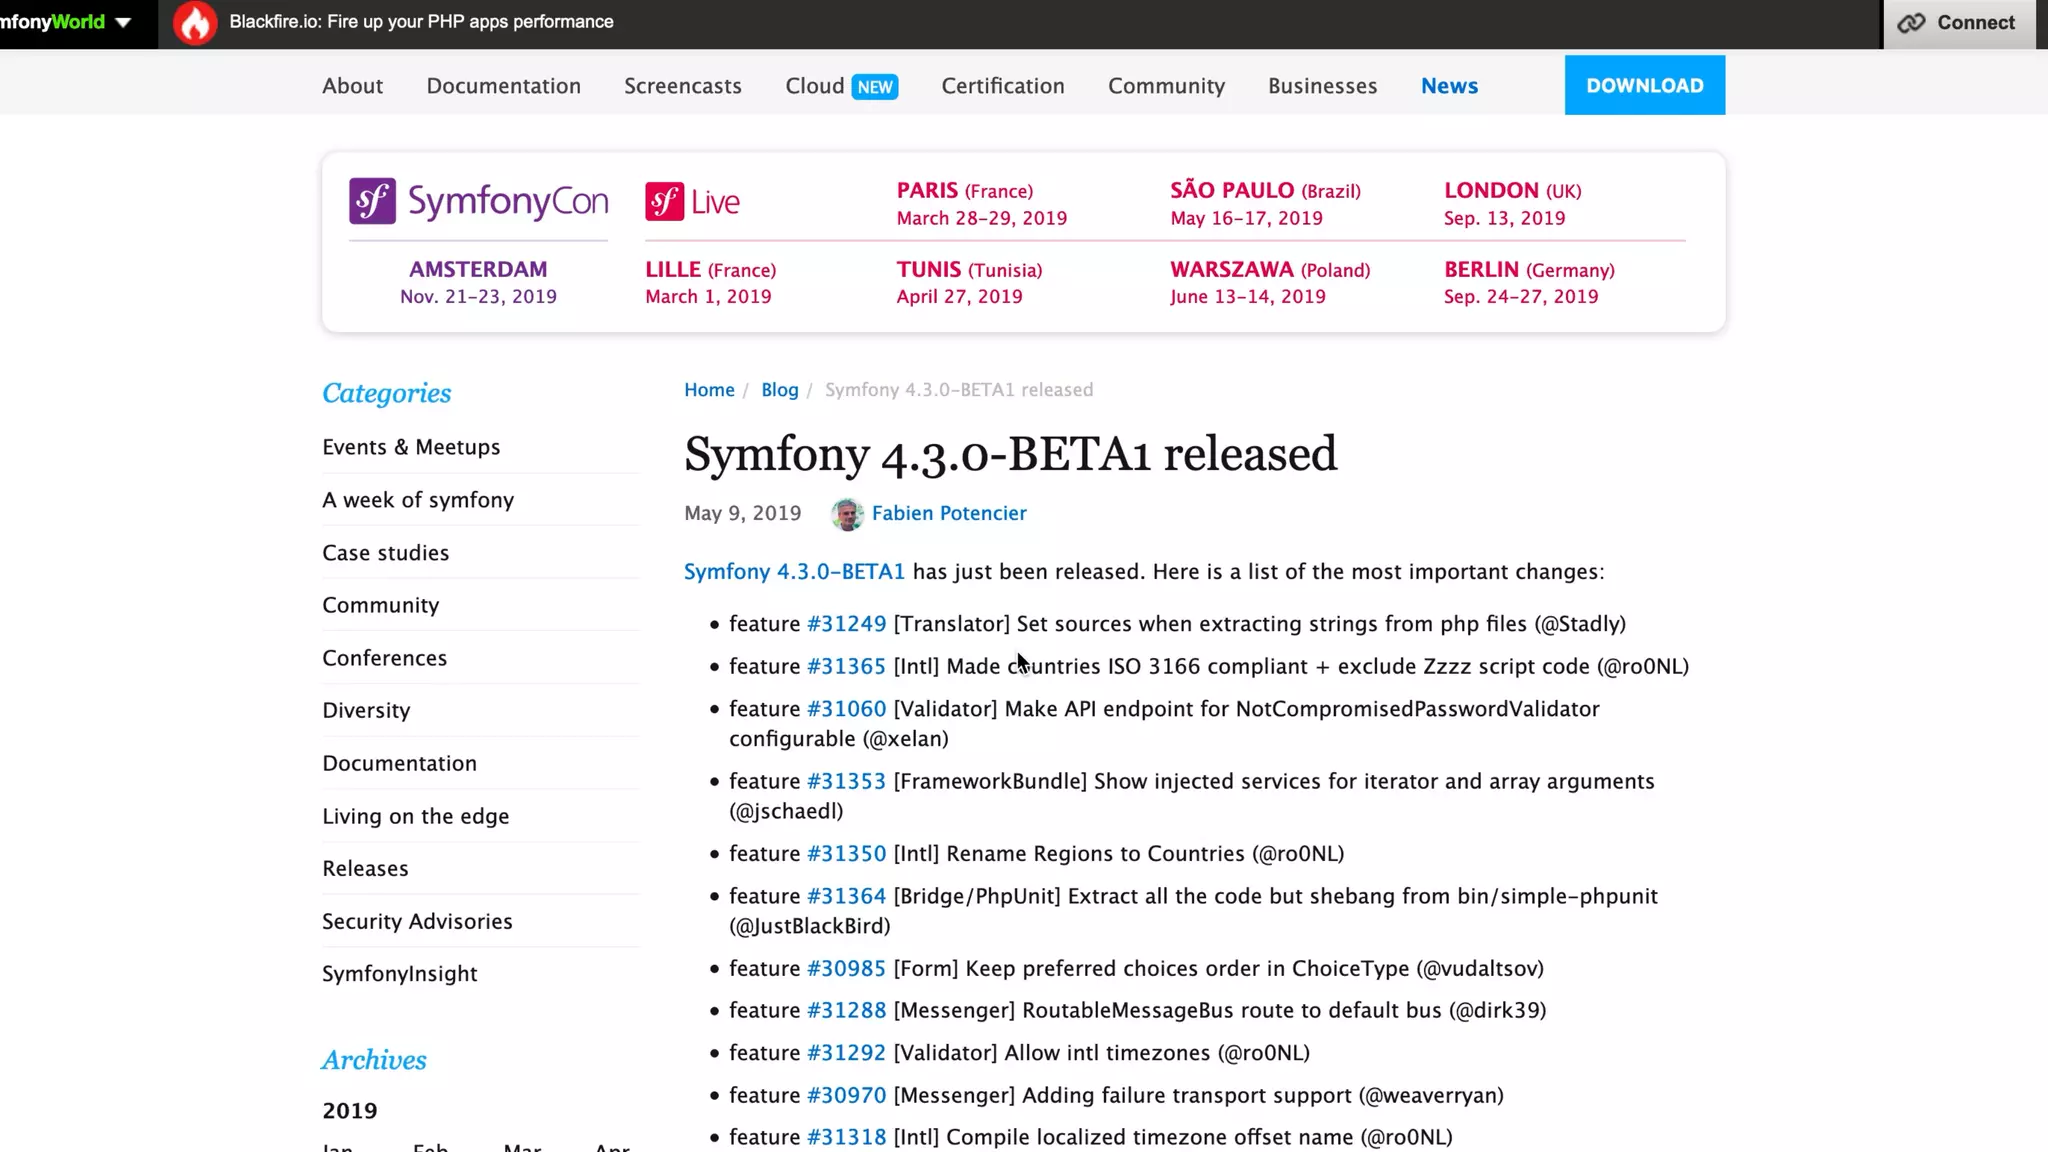The image size is (2048, 1152).
Task: Open the AMSTERDAM SymfonyCon event link
Action: coord(478,270)
